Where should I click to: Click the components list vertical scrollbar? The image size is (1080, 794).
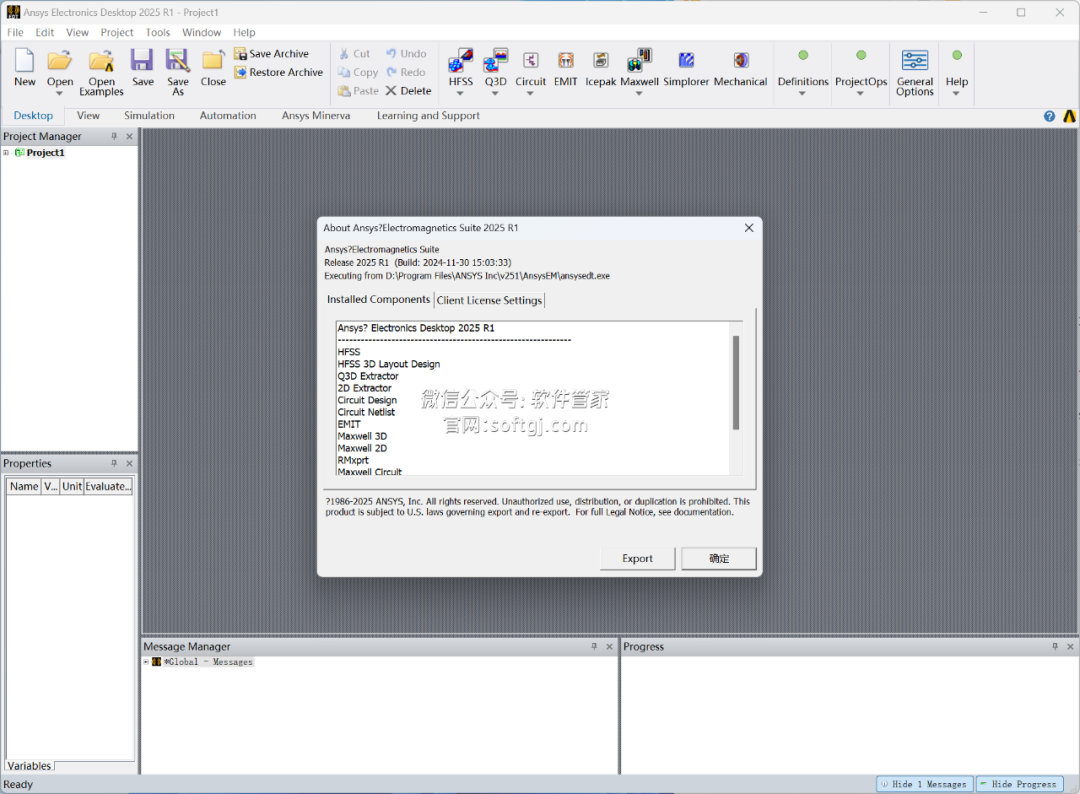[736, 383]
